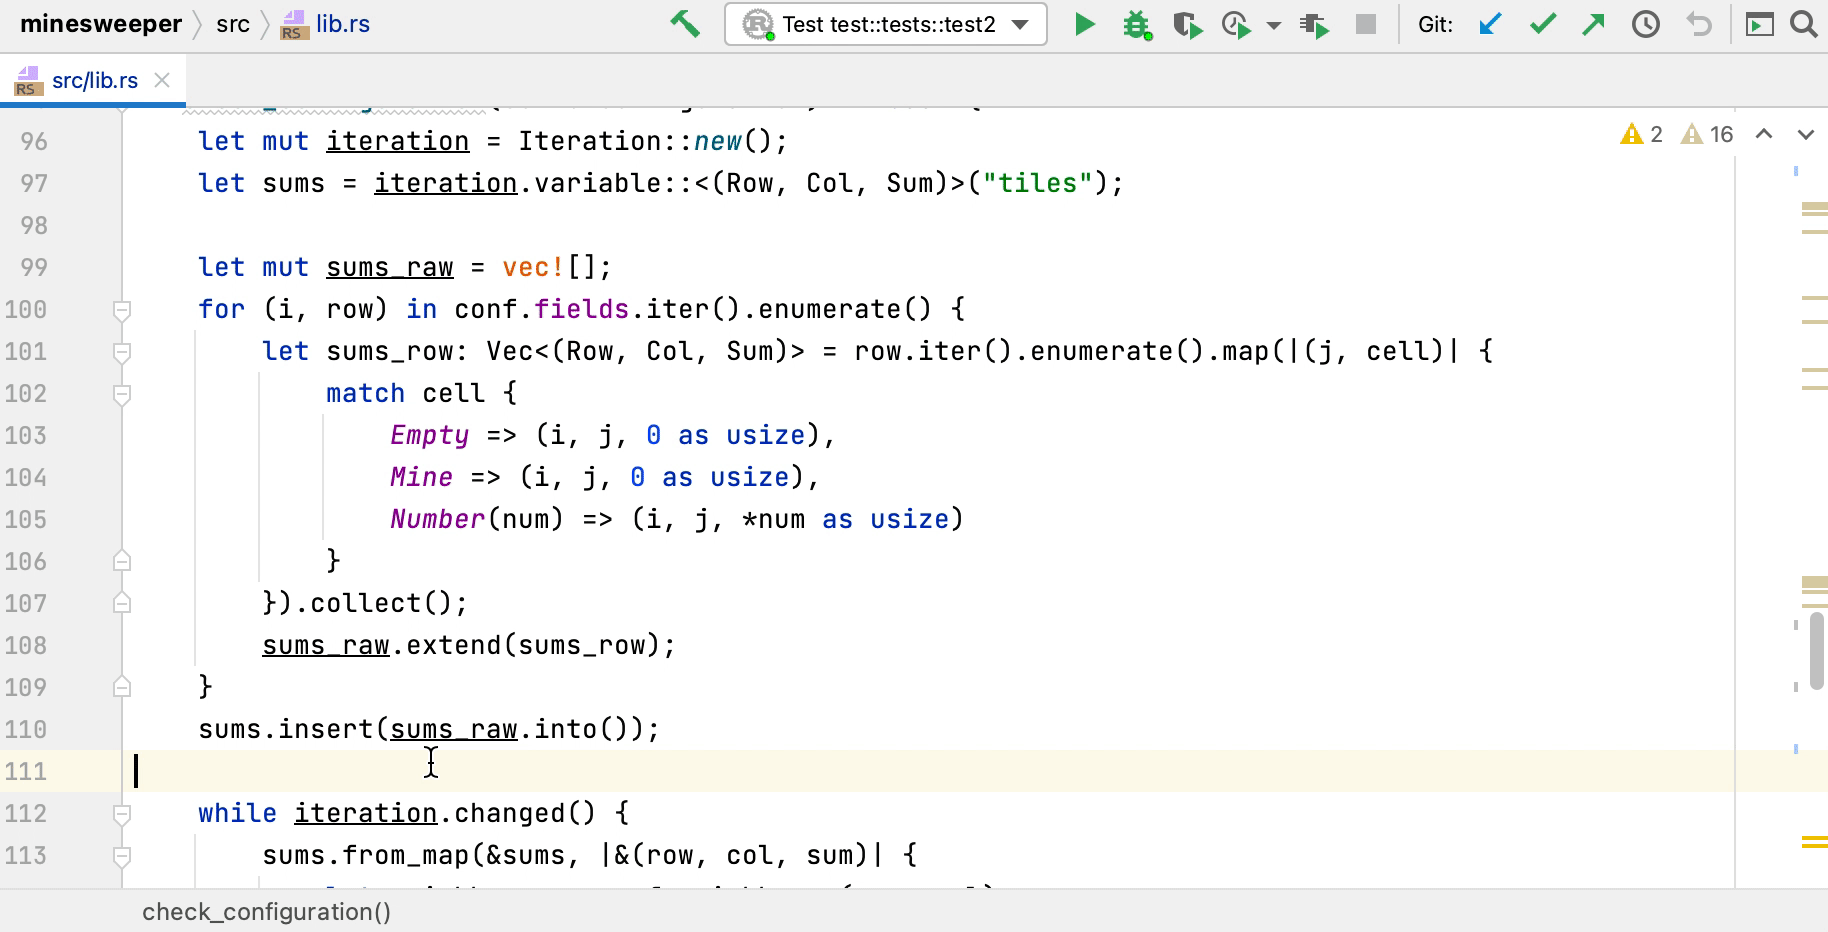This screenshot has width=1828, height=932.
Task: Click the vertical scrollbar thumb
Action: 1817,650
